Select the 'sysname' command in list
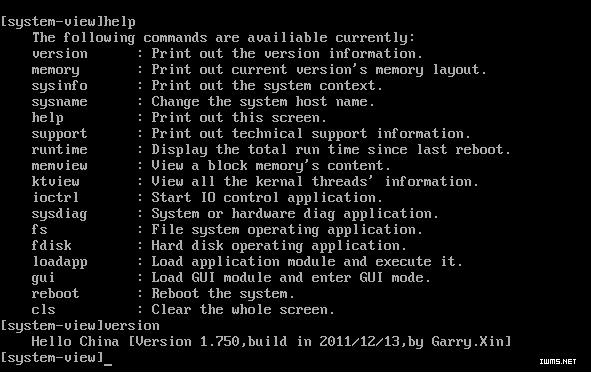This screenshot has width=591, height=373. pos(60,102)
